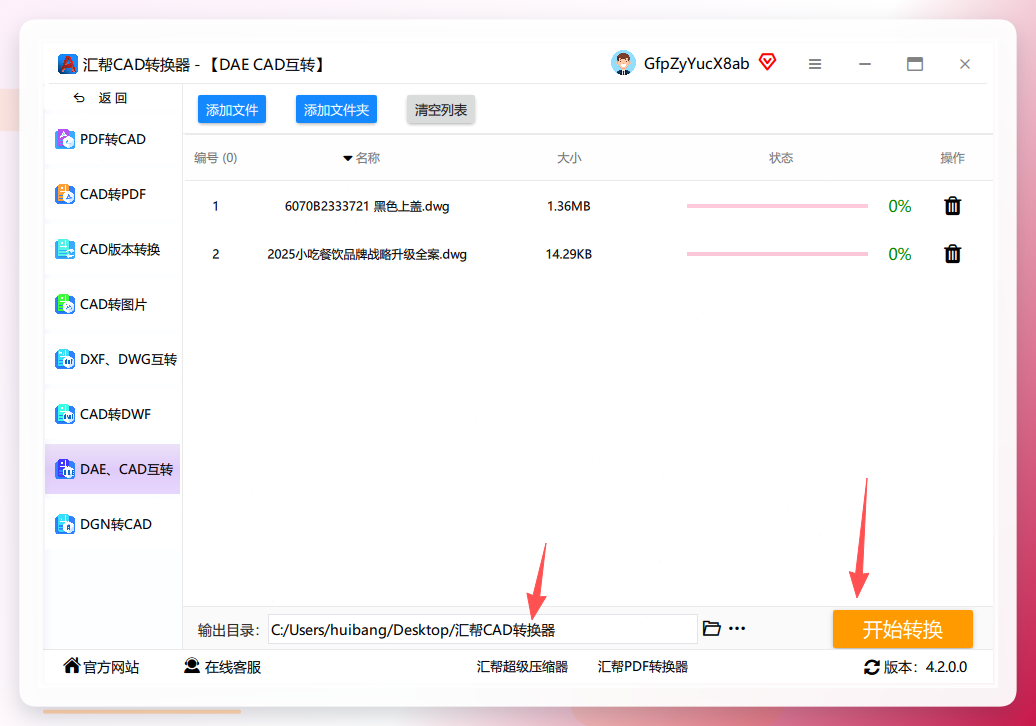Click the 1.36MB size cell
This screenshot has height=726, width=1036.
[568, 206]
